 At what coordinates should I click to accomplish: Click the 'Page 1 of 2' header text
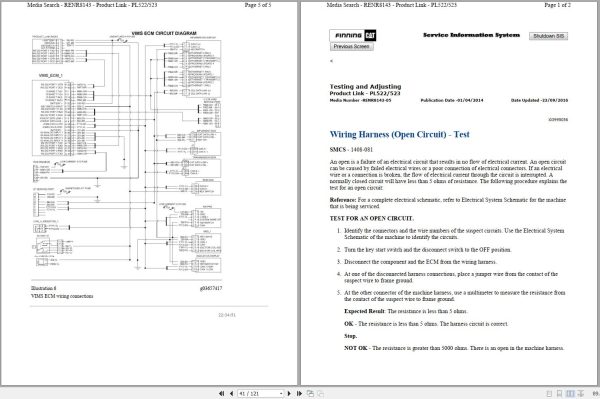(x=557, y=5)
